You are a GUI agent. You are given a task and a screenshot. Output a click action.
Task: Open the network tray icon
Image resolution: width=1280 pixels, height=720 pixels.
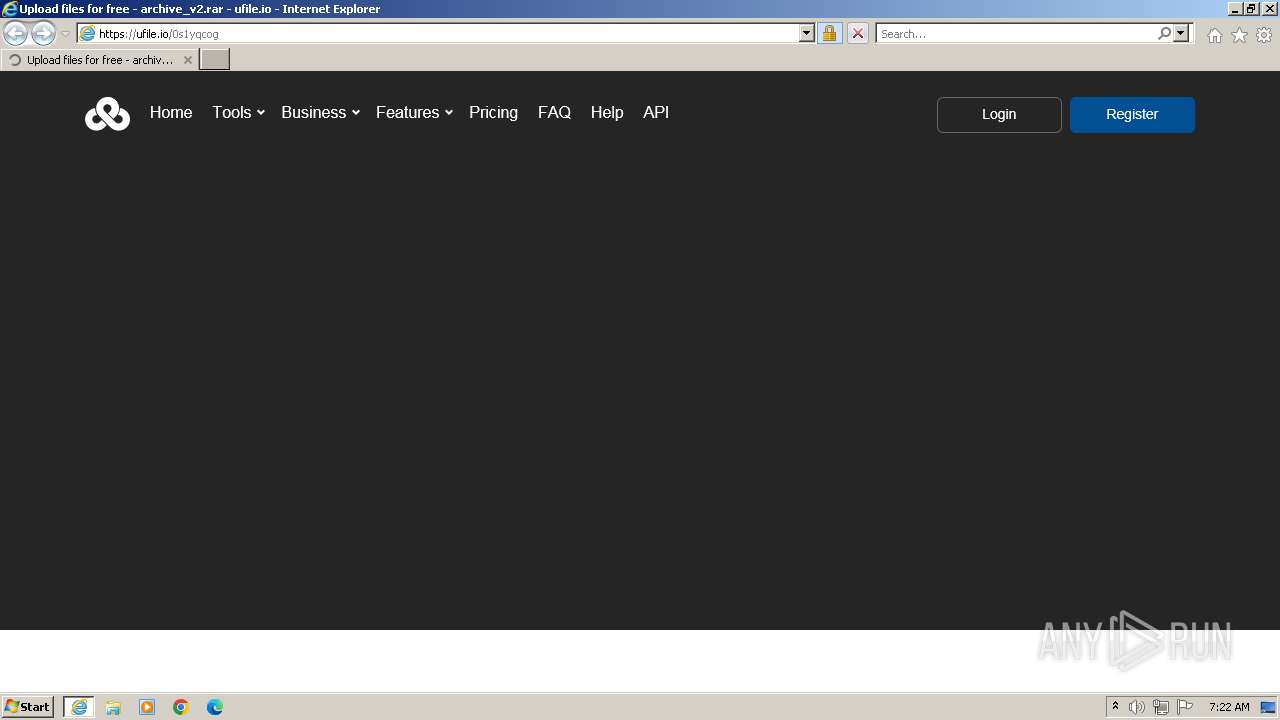(1161, 707)
